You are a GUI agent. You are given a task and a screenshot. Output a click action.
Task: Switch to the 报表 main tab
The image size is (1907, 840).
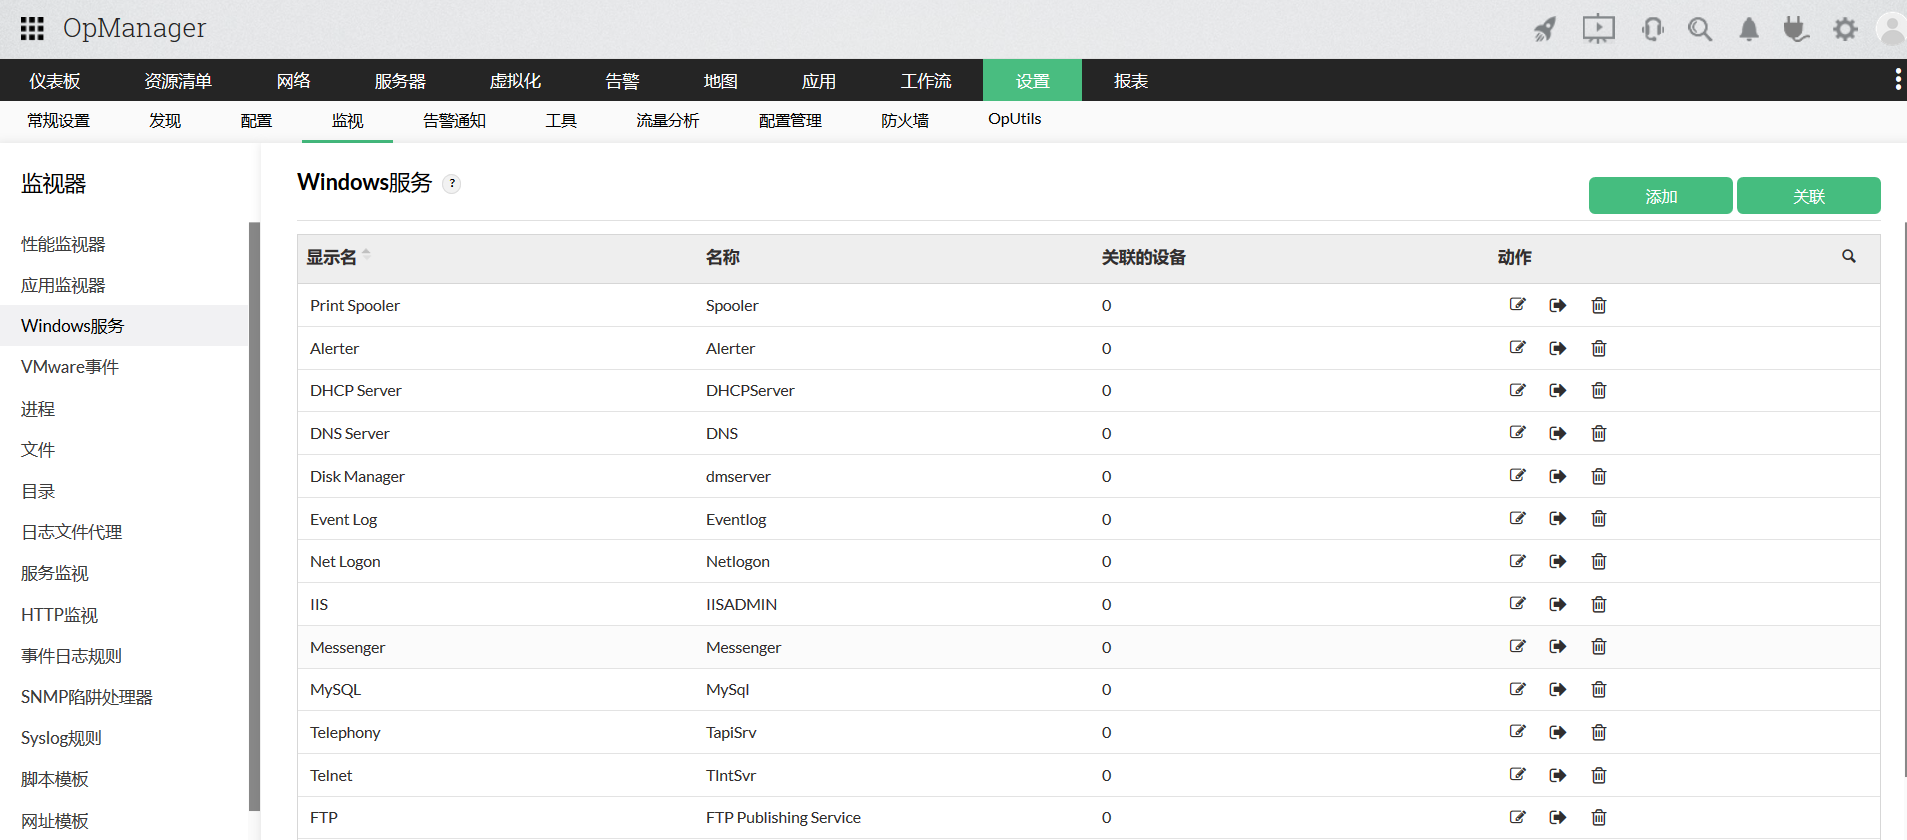[x=1131, y=81]
